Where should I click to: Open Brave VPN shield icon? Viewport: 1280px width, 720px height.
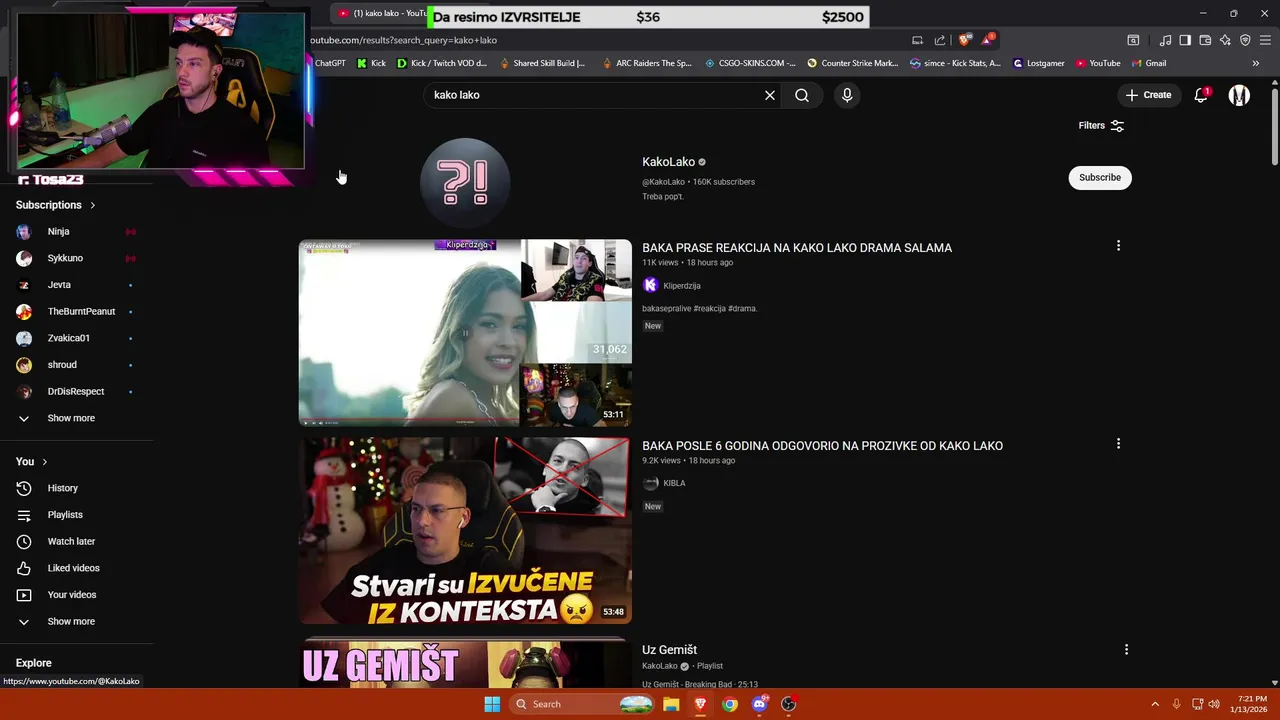click(1245, 40)
